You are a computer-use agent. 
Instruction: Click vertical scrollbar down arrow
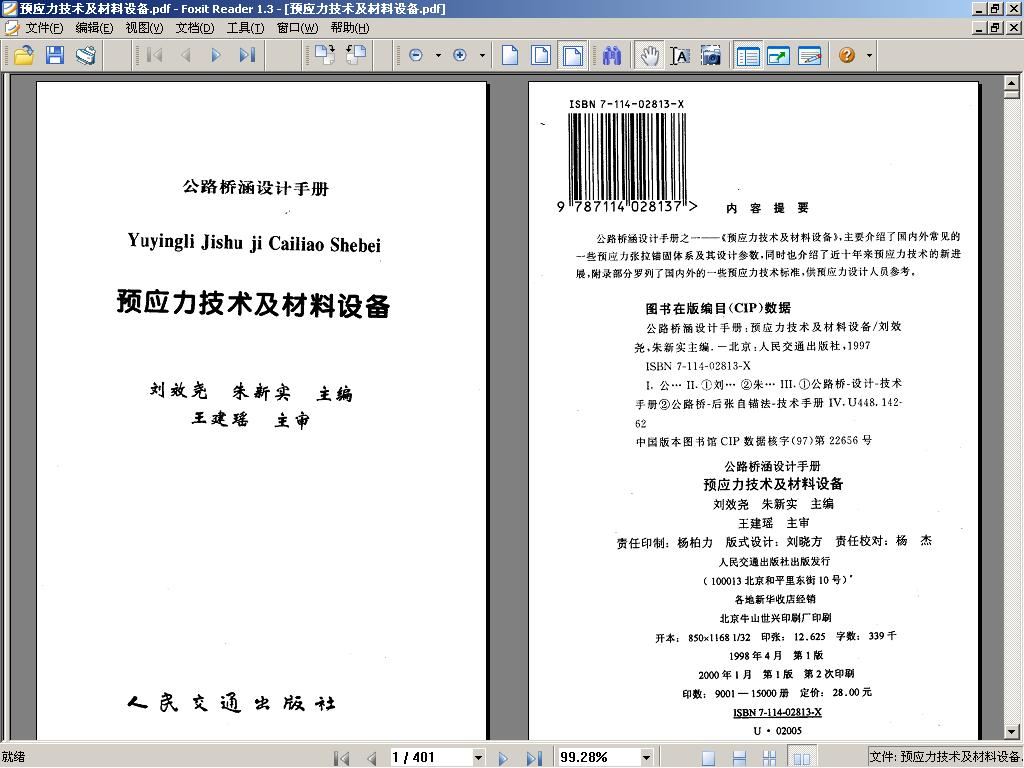coord(1012,731)
